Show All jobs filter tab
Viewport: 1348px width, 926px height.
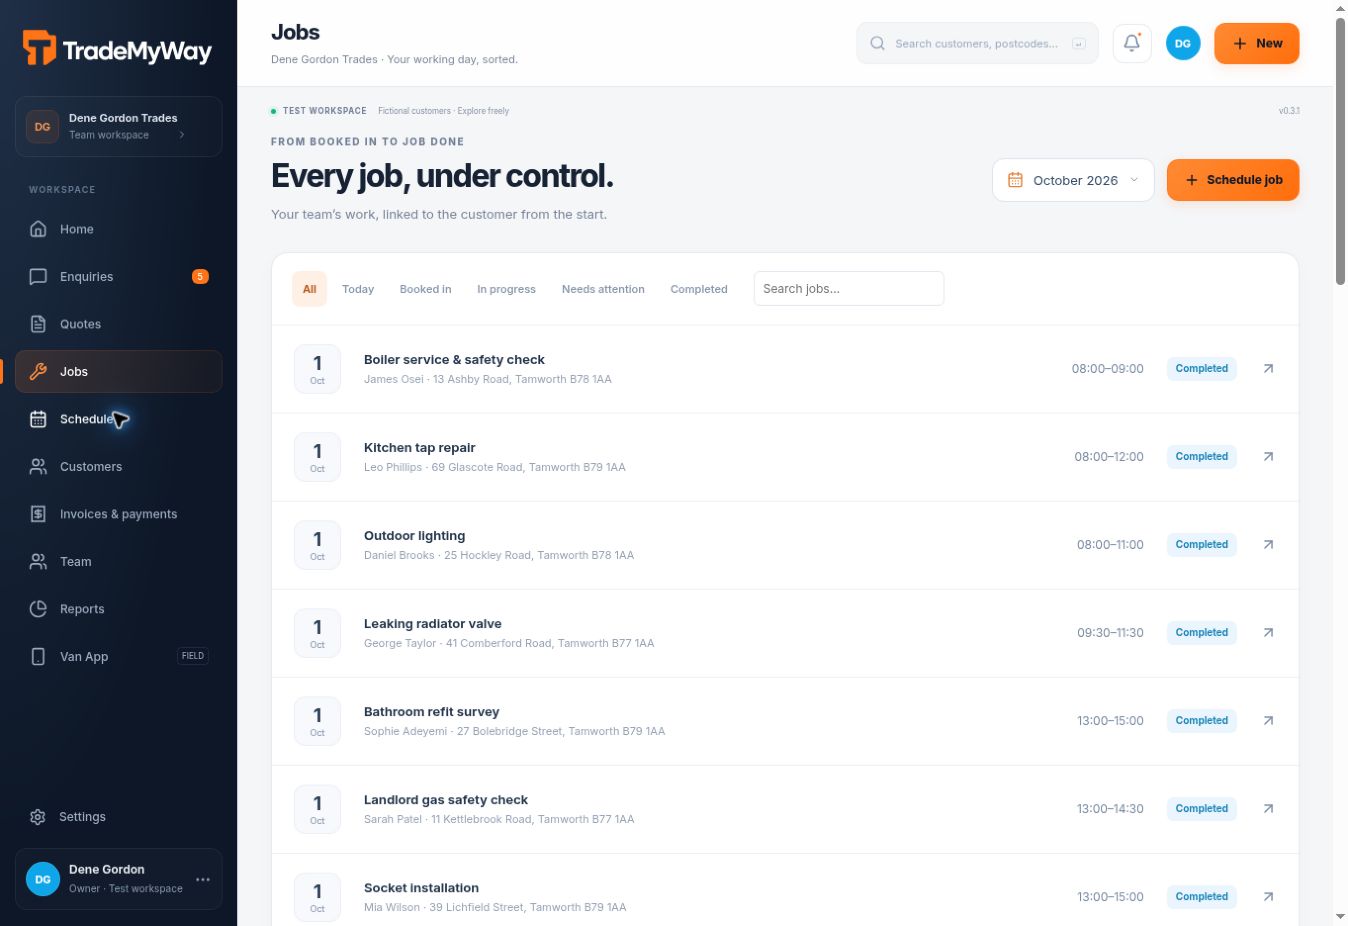[309, 289]
